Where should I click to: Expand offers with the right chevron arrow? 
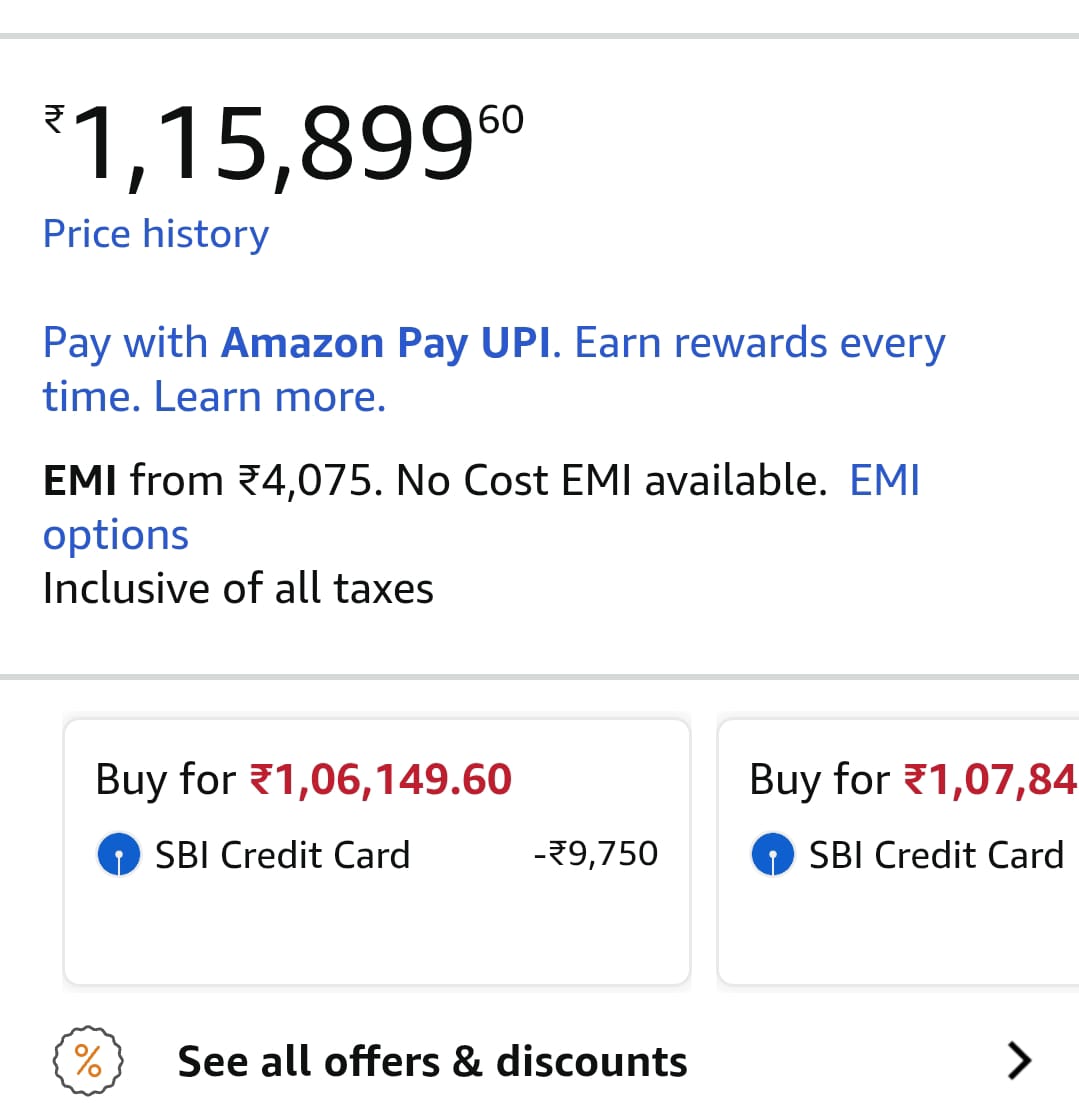click(x=1018, y=1061)
